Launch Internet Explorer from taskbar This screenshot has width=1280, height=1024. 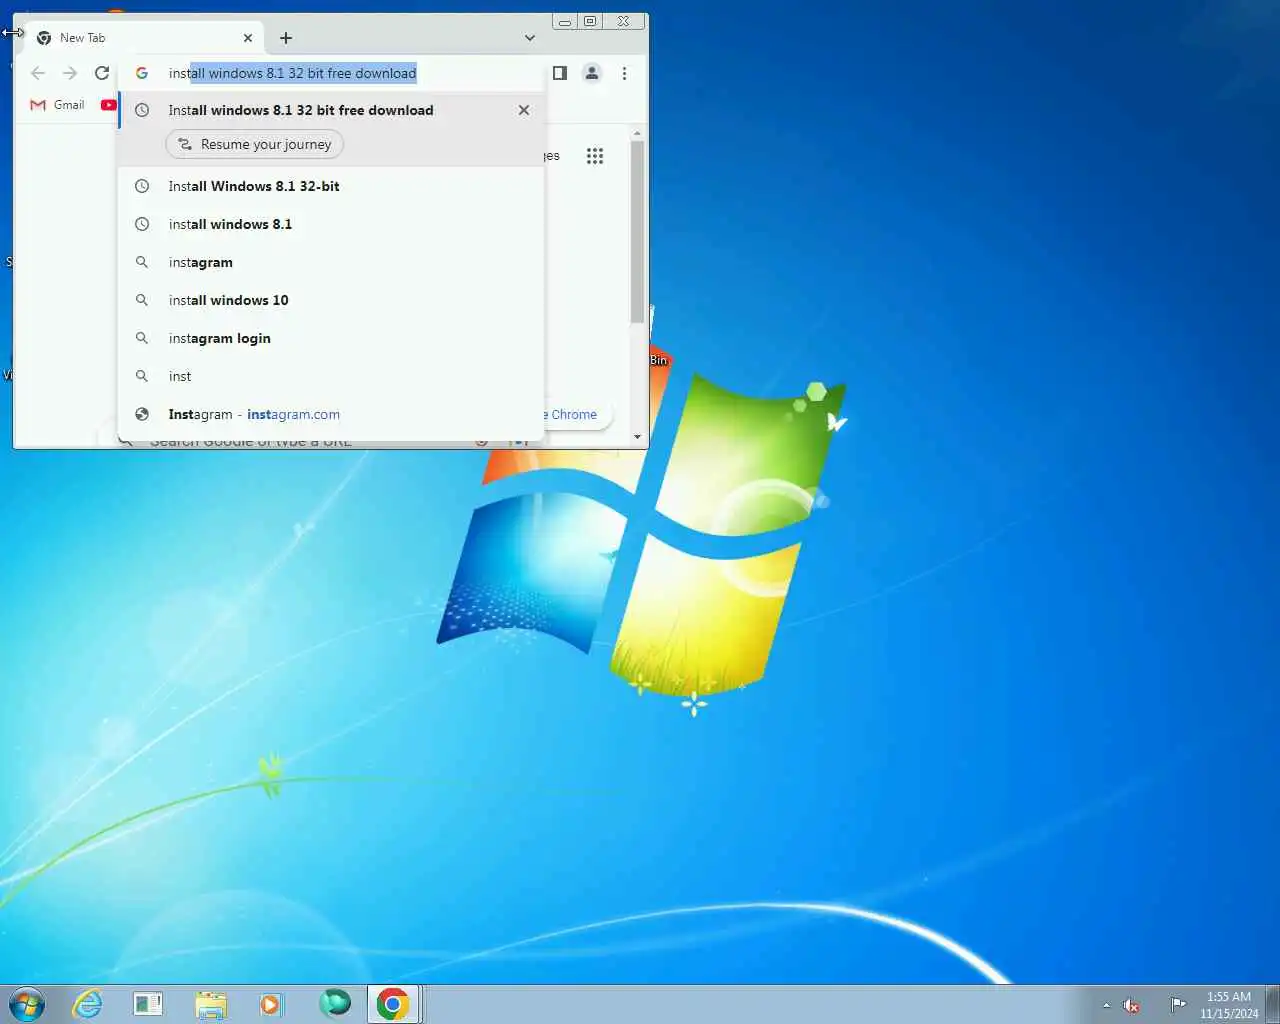(x=88, y=1004)
